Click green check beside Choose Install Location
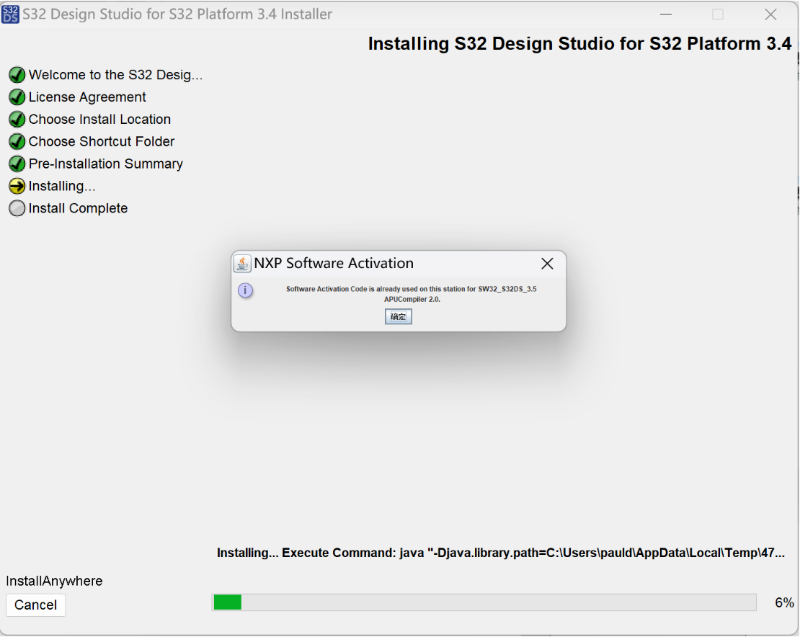The height and width of the screenshot is (637, 800). point(17,119)
